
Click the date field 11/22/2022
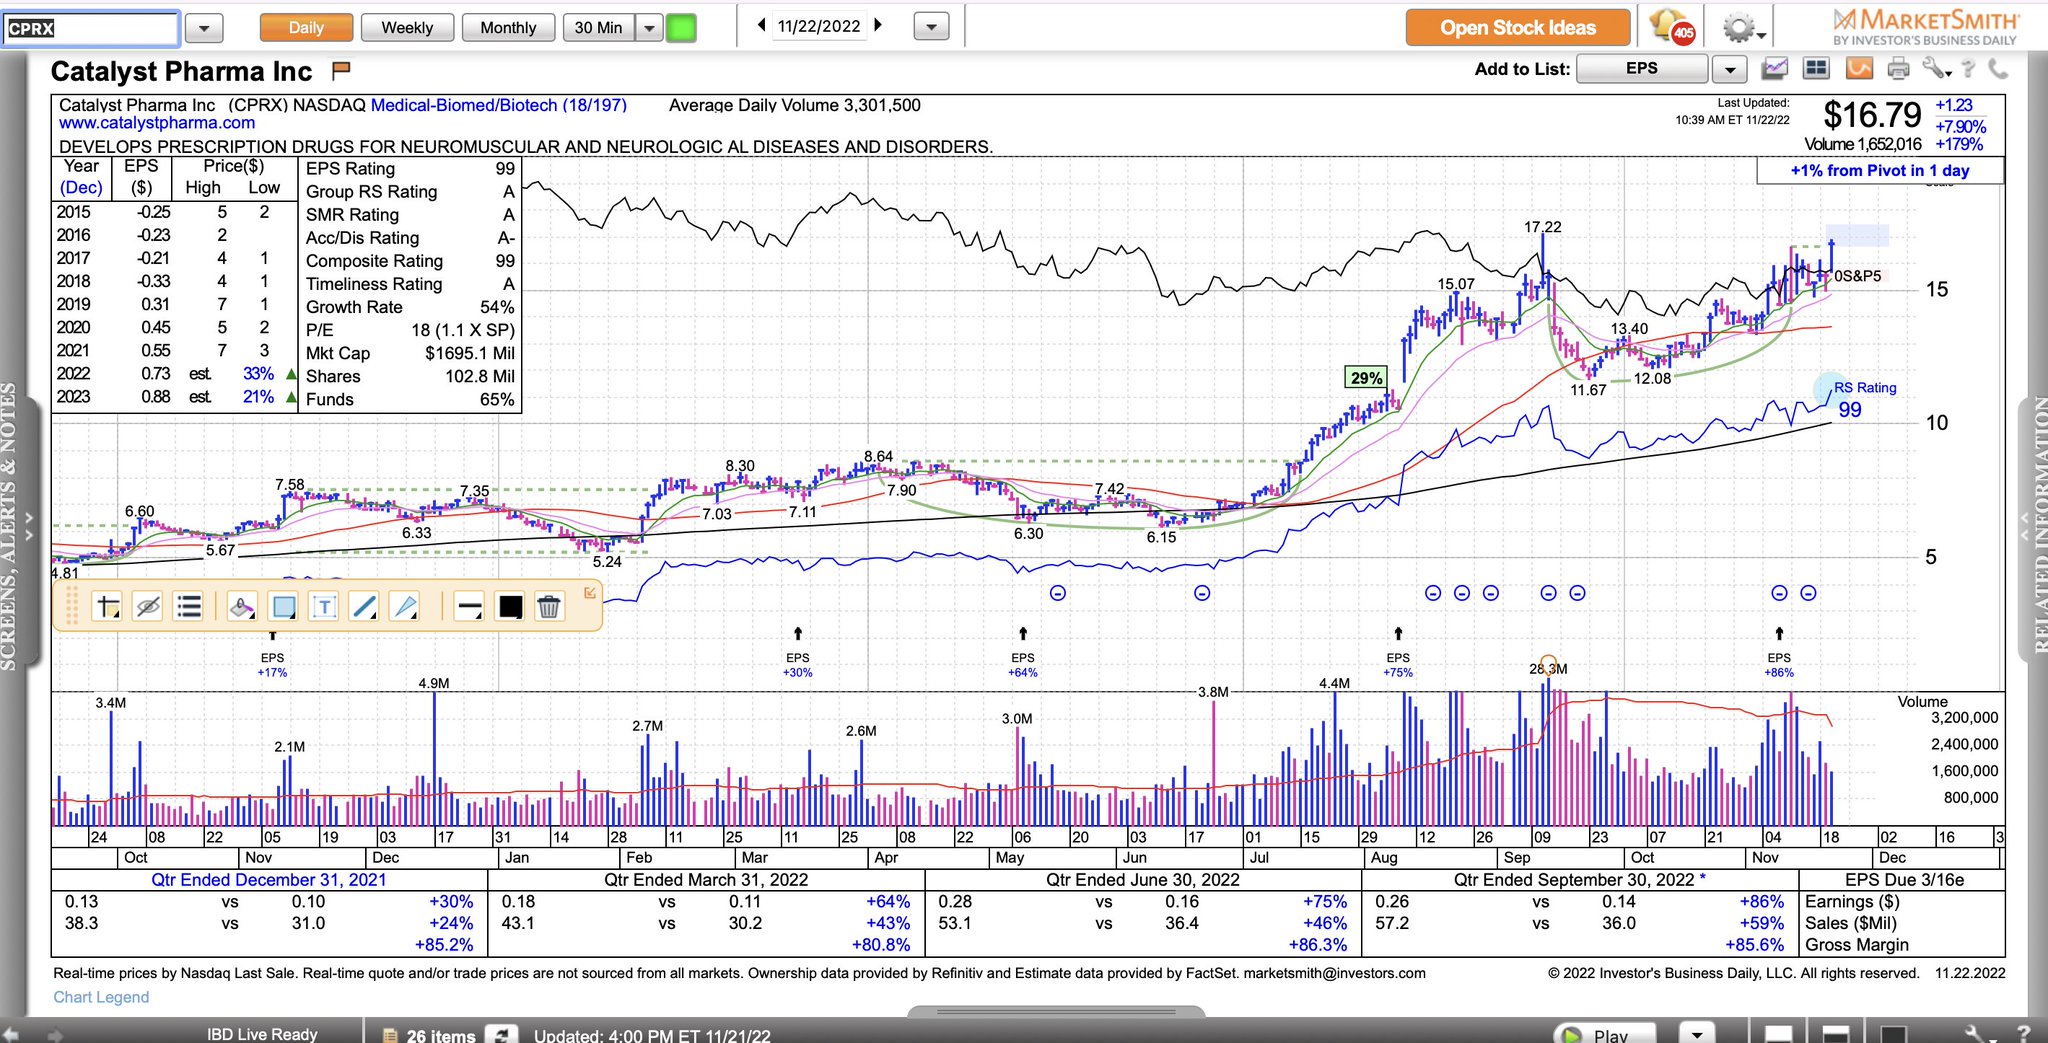click(819, 27)
